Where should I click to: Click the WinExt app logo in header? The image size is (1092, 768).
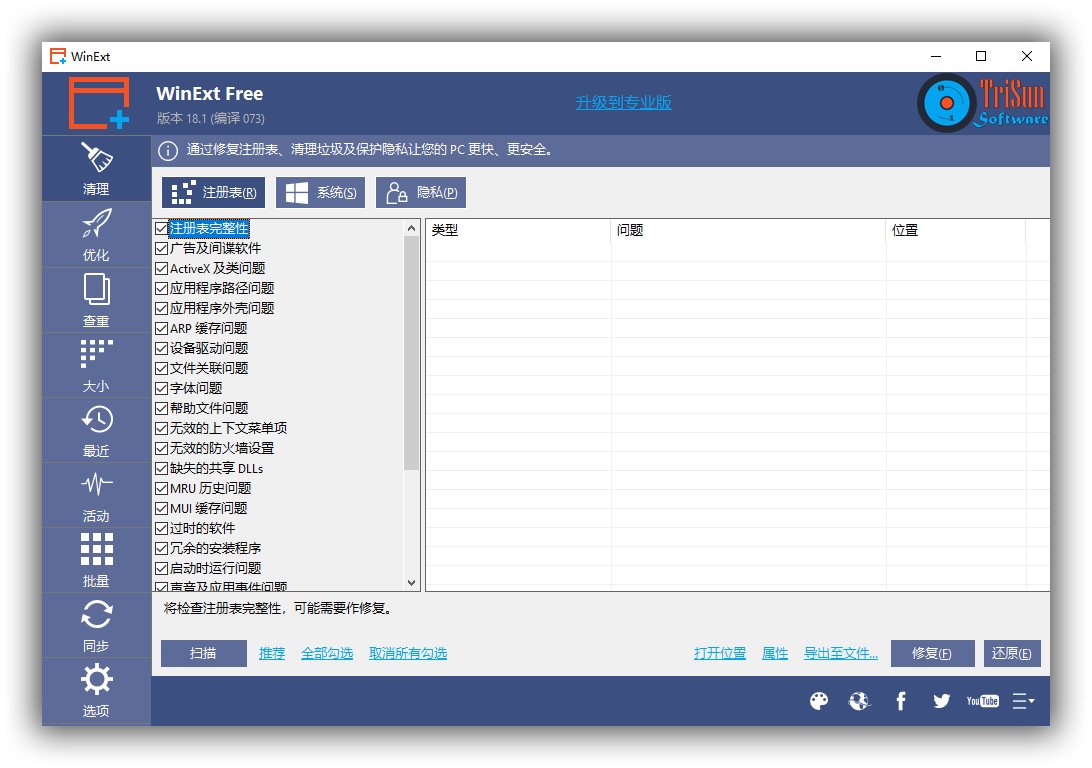[x=99, y=103]
